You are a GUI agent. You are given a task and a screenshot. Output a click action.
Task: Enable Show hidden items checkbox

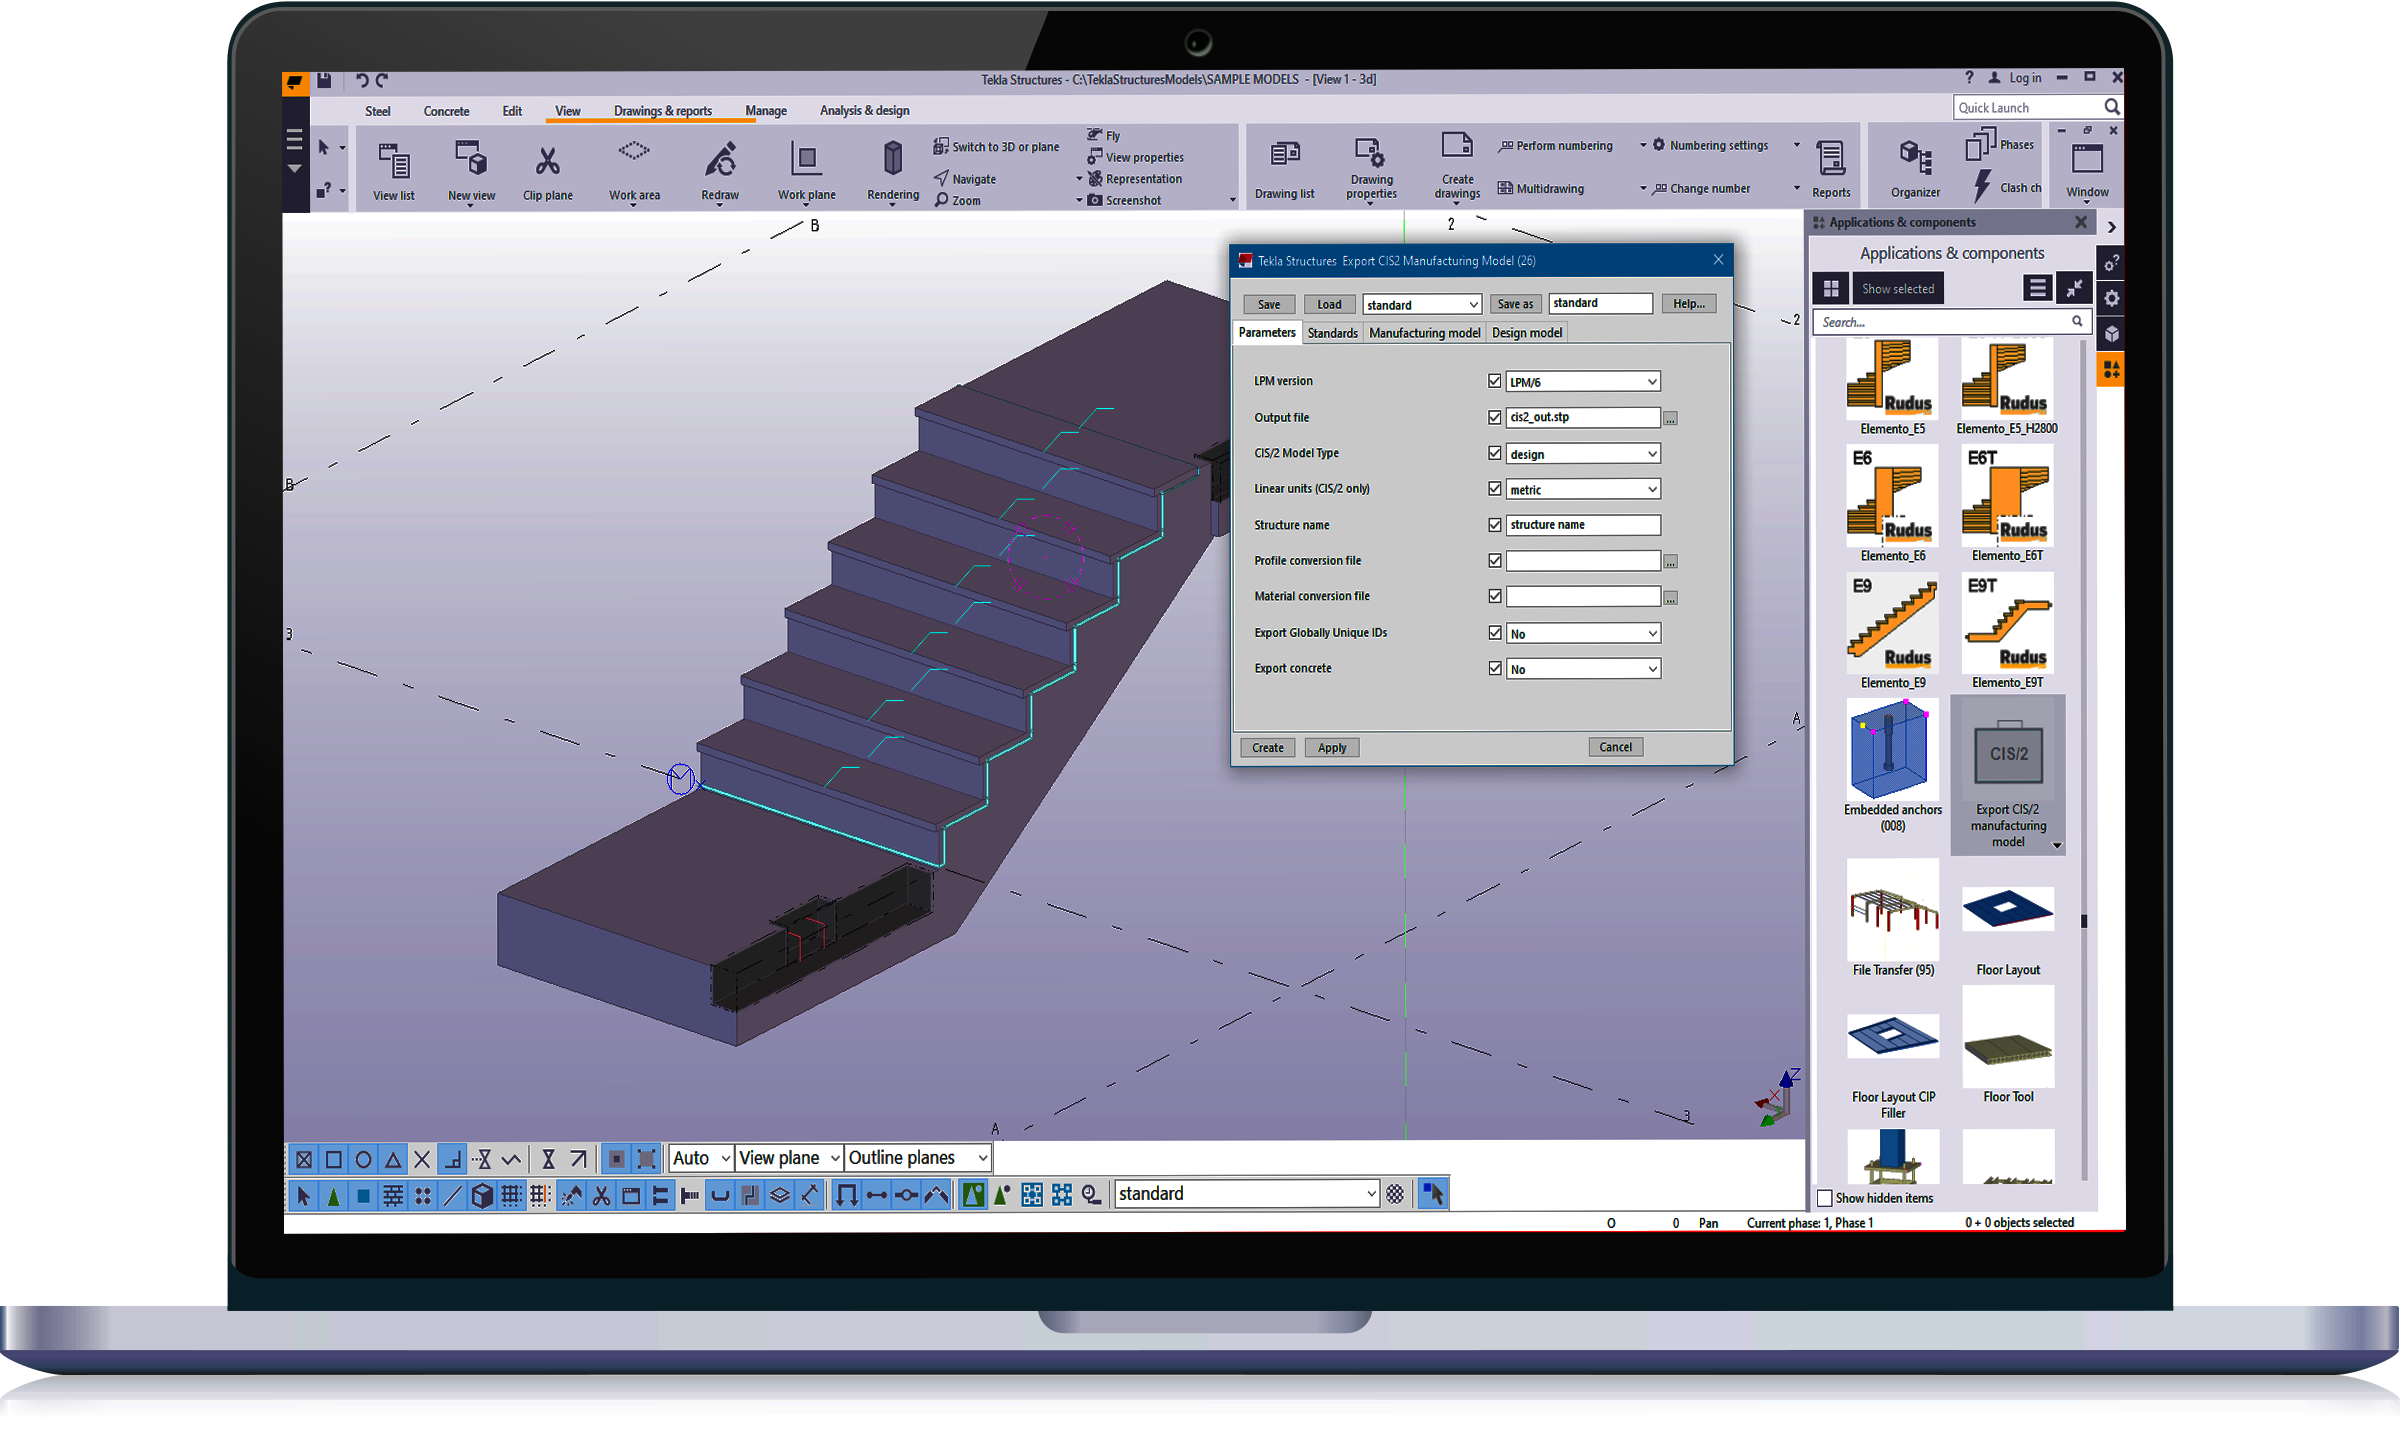(1825, 1198)
